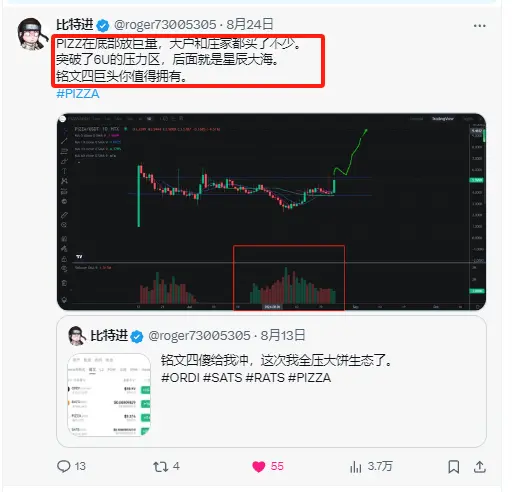The width and height of the screenshot is (512, 492).
Task: Click the red volume highlight box in chart
Action: (289, 278)
